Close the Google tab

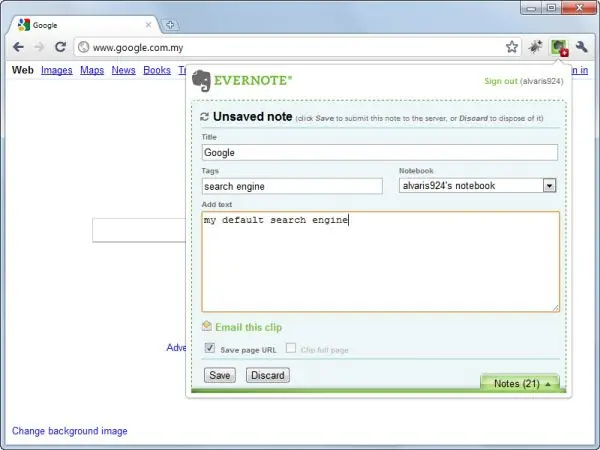[x=148, y=25]
